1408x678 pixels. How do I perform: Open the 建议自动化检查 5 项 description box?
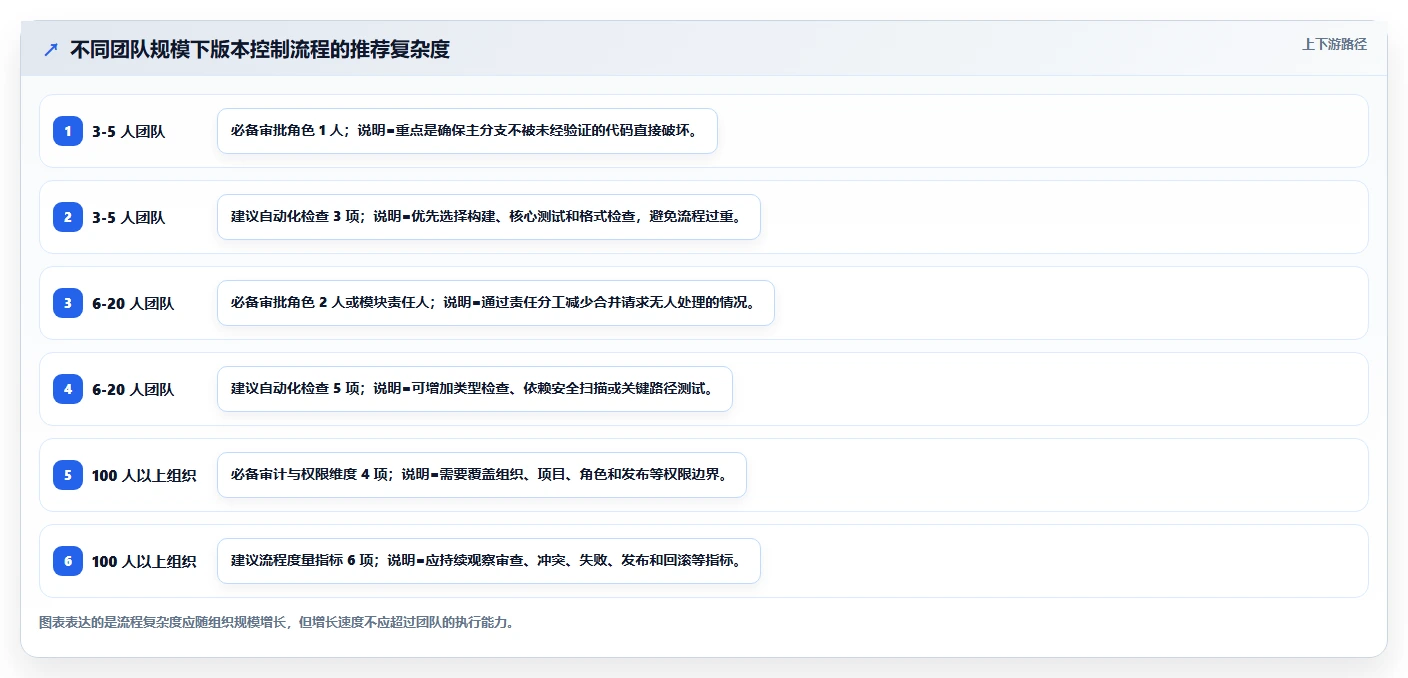pyautogui.click(x=475, y=389)
